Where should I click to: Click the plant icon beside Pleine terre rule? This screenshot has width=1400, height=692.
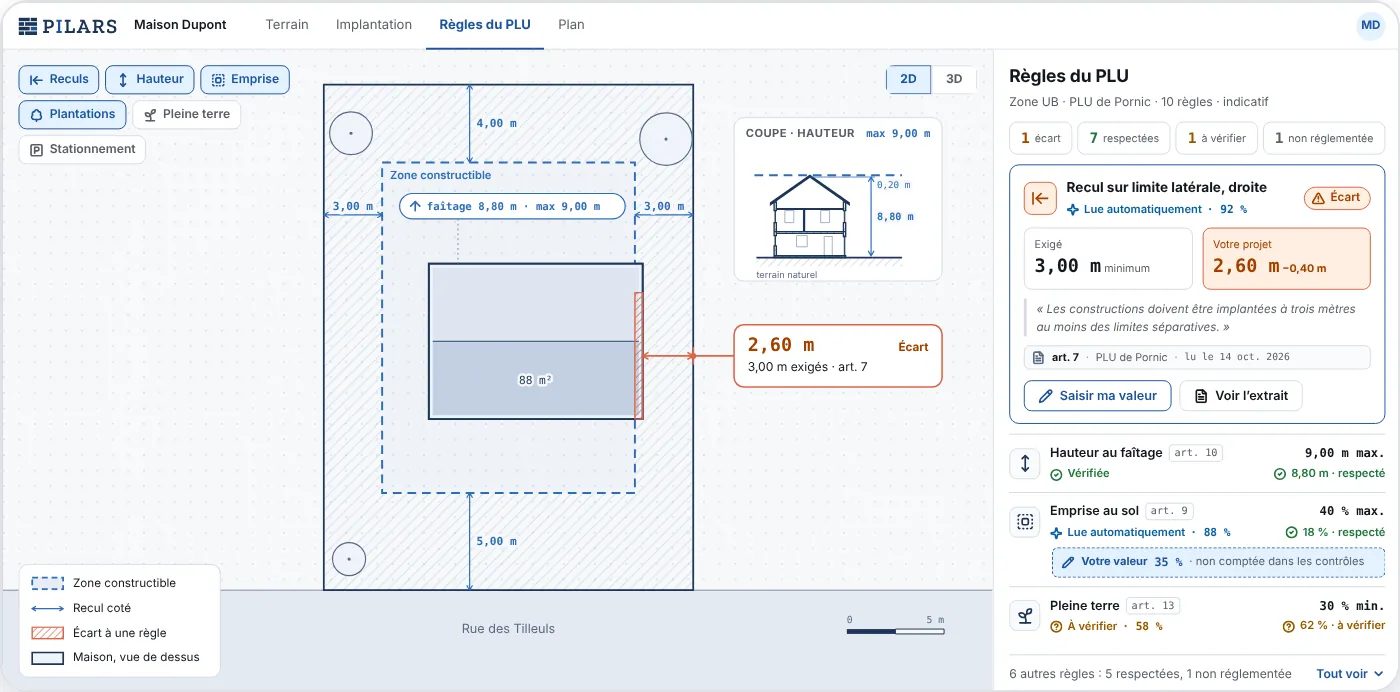[1025, 616]
